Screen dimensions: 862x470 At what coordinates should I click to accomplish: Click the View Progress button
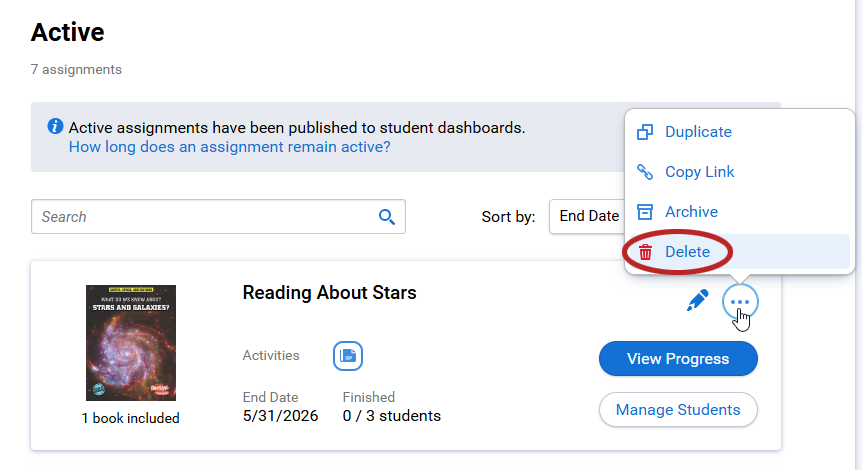tap(678, 358)
